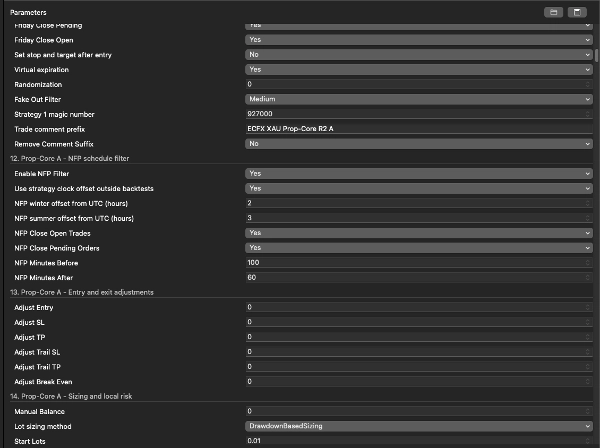Click the NFP summer offset stepper

(x=588, y=218)
